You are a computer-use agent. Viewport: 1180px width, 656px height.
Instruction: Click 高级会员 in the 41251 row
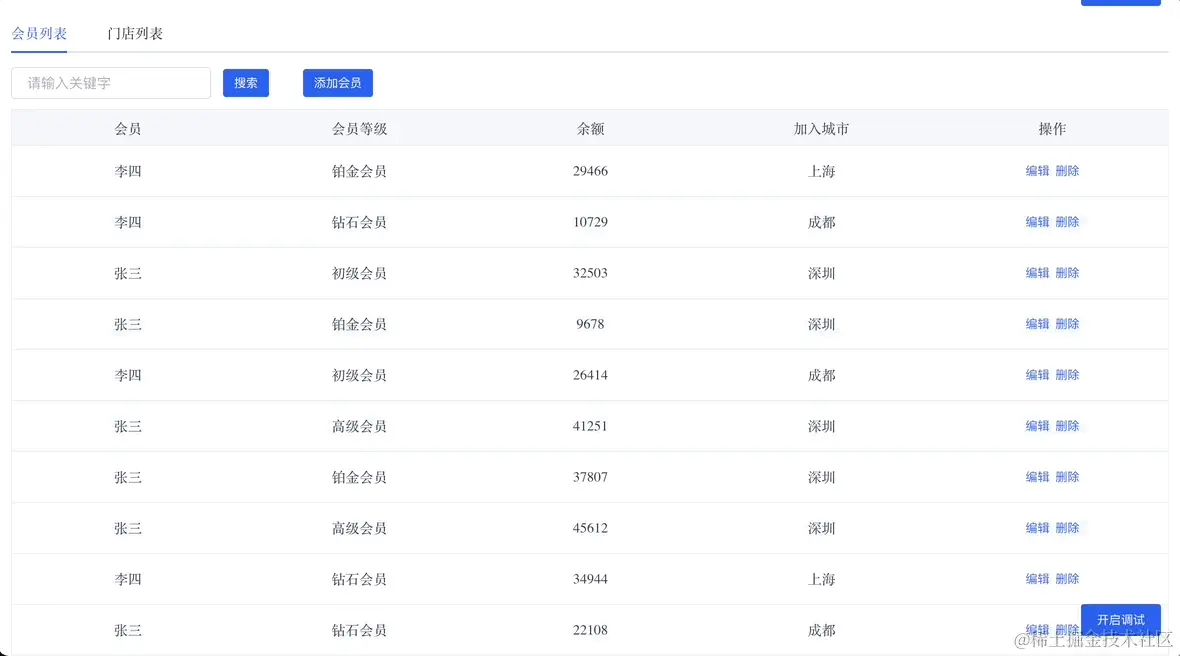pos(359,426)
